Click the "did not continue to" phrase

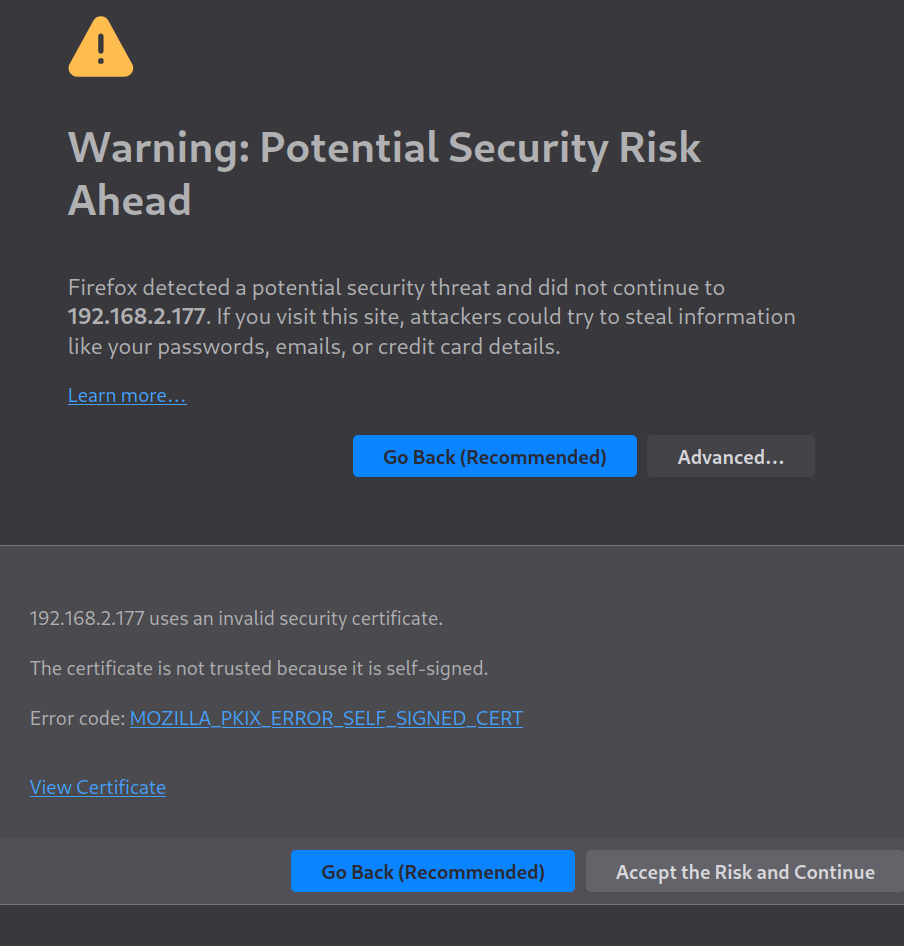[631, 288]
